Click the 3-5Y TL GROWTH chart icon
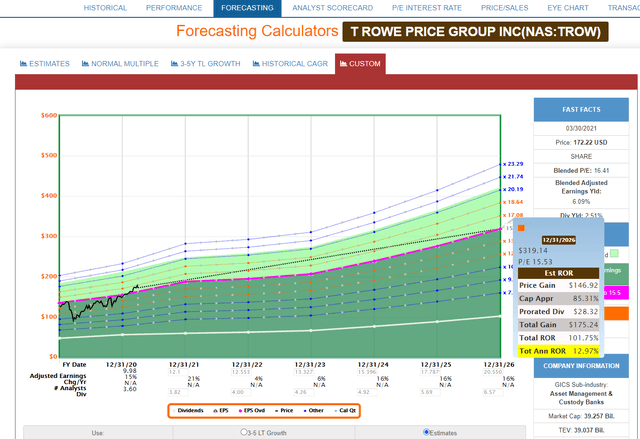 (x=174, y=64)
